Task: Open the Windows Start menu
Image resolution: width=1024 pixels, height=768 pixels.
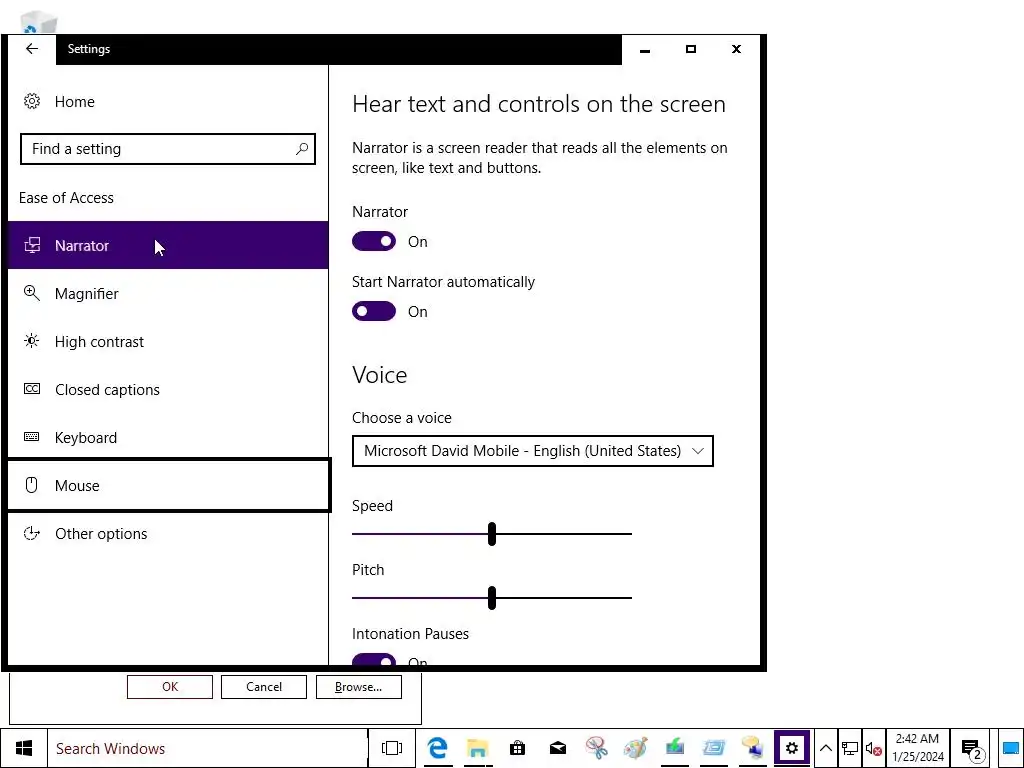Action: (24, 748)
